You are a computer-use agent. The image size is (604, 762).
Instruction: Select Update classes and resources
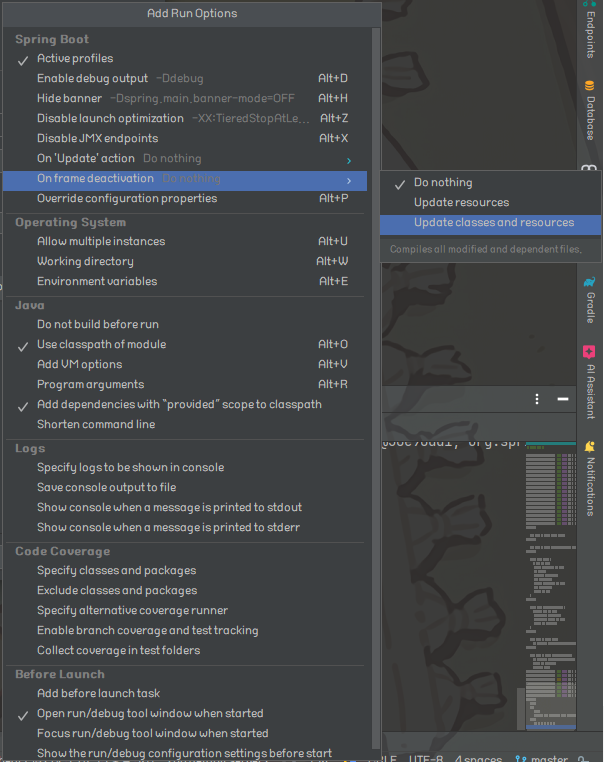coord(490,223)
